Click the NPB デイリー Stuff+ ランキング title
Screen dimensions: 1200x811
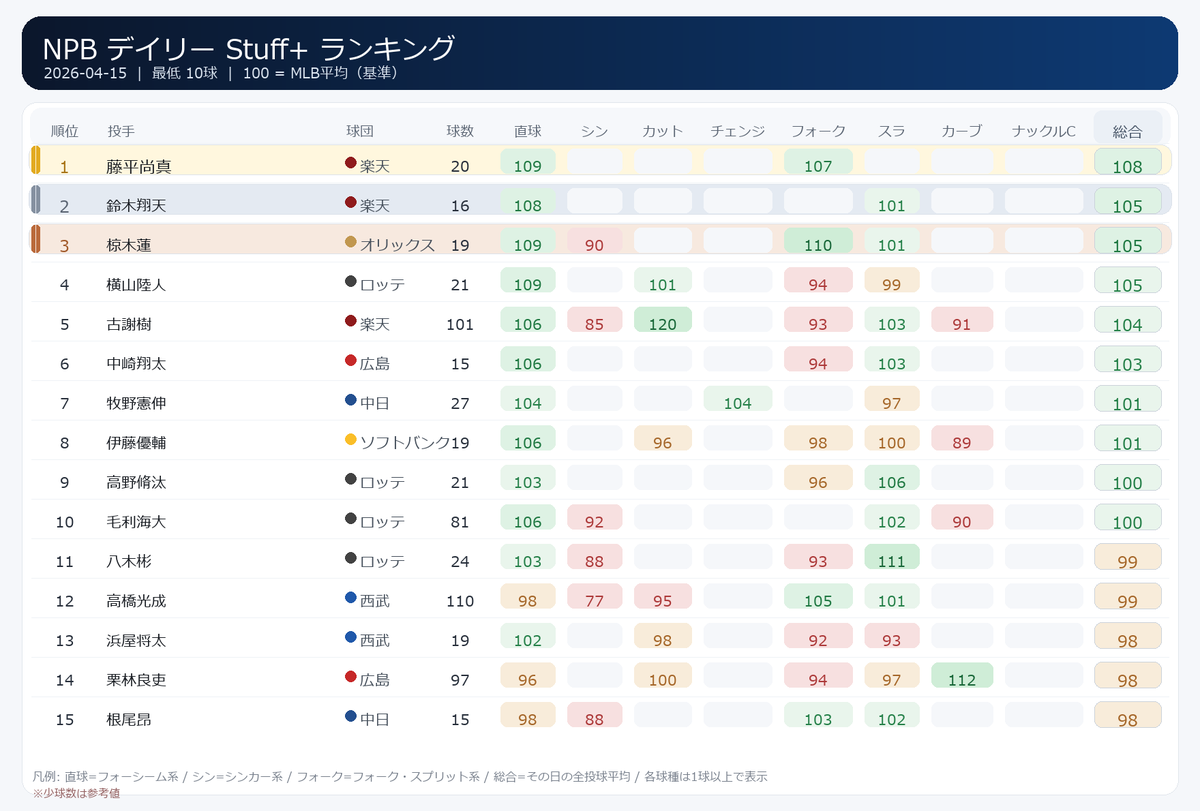(x=249, y=48)
